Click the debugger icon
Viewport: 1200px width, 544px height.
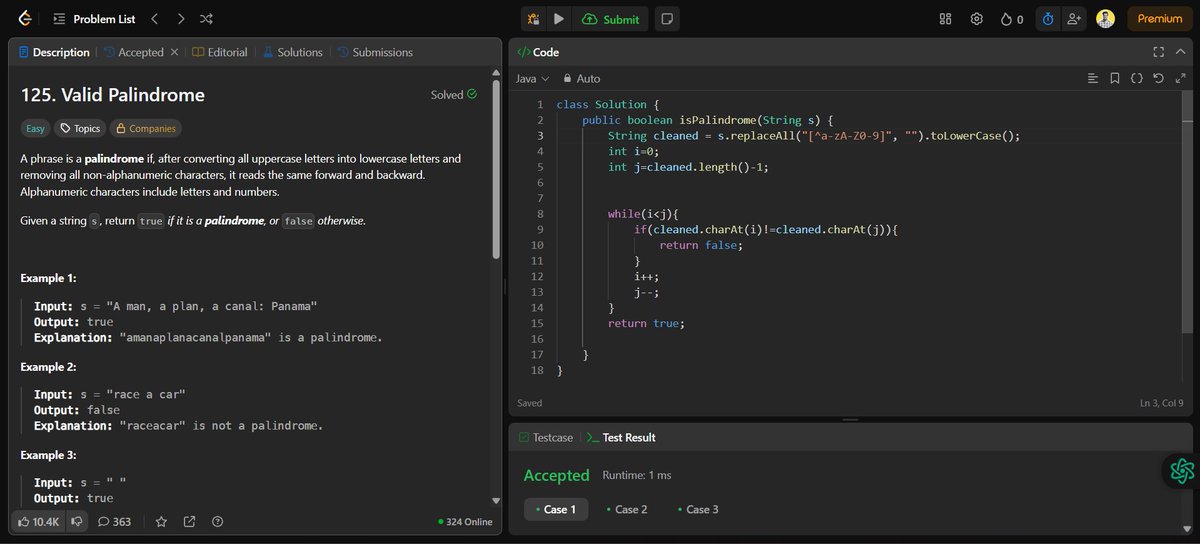[535, 19]
